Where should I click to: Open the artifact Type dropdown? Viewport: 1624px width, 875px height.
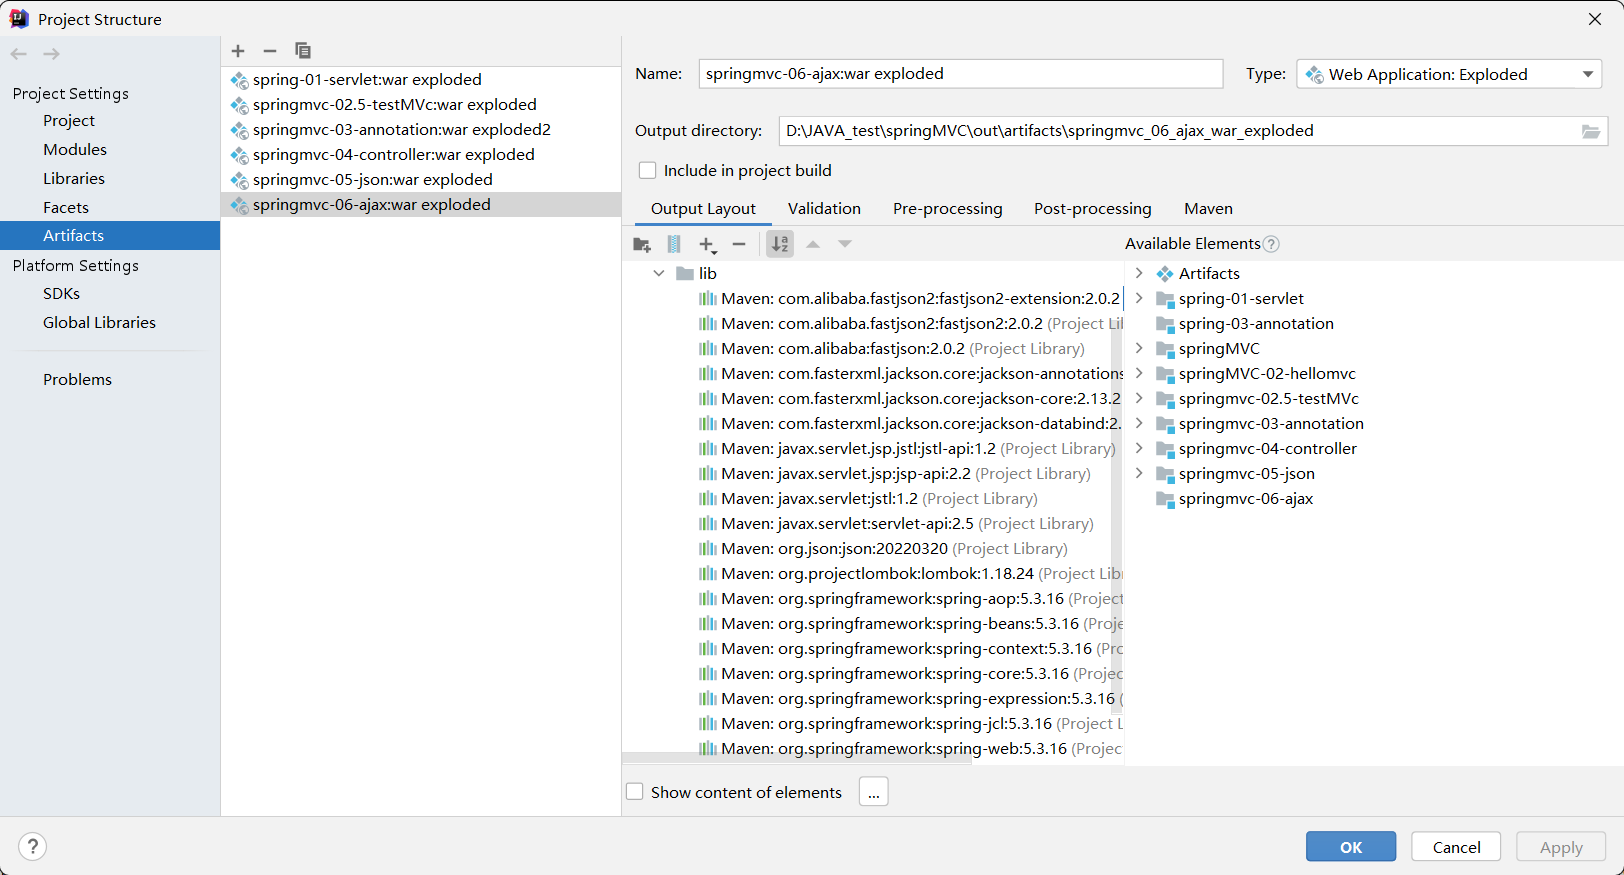(x=1449, y=74)
